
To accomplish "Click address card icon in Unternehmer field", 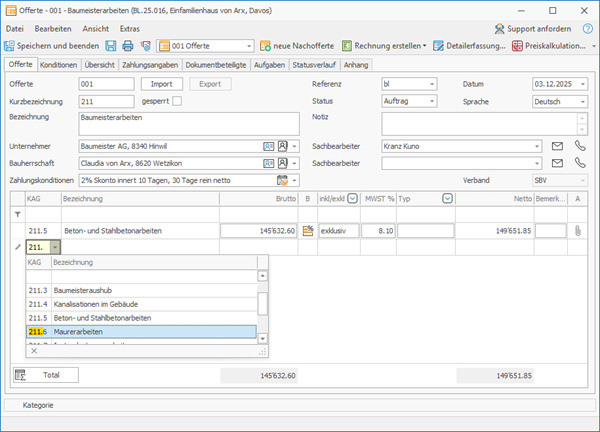I will tap(269, 146).
